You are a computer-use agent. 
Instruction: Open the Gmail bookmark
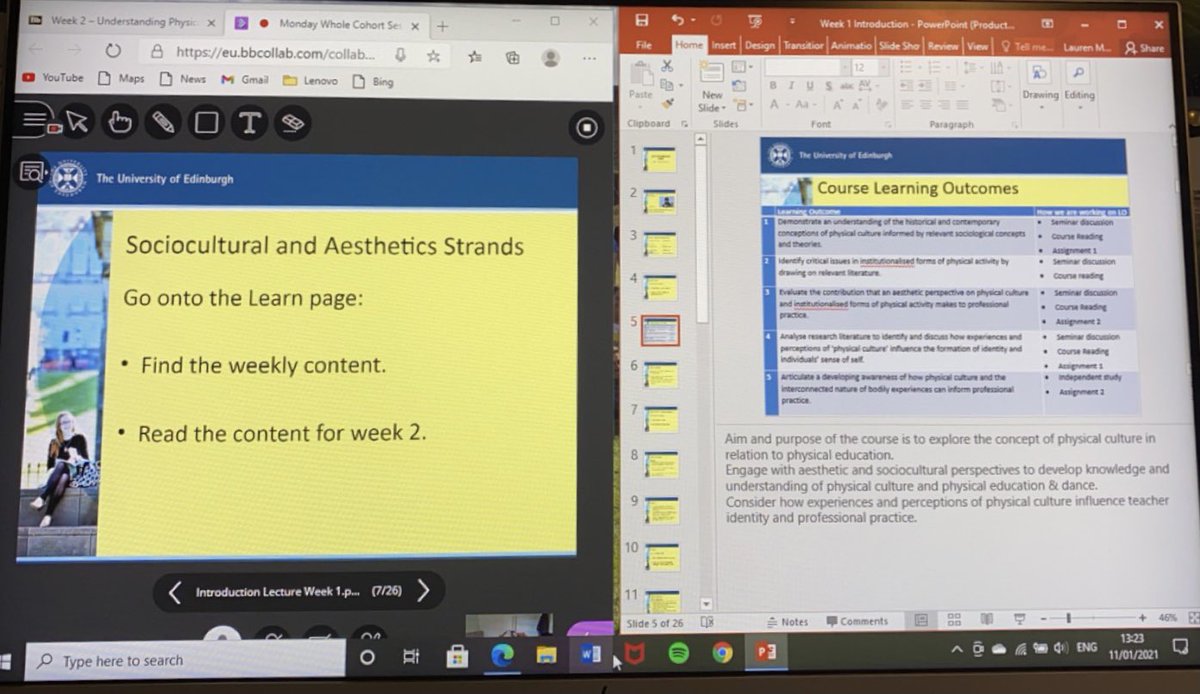coord(245,80)
